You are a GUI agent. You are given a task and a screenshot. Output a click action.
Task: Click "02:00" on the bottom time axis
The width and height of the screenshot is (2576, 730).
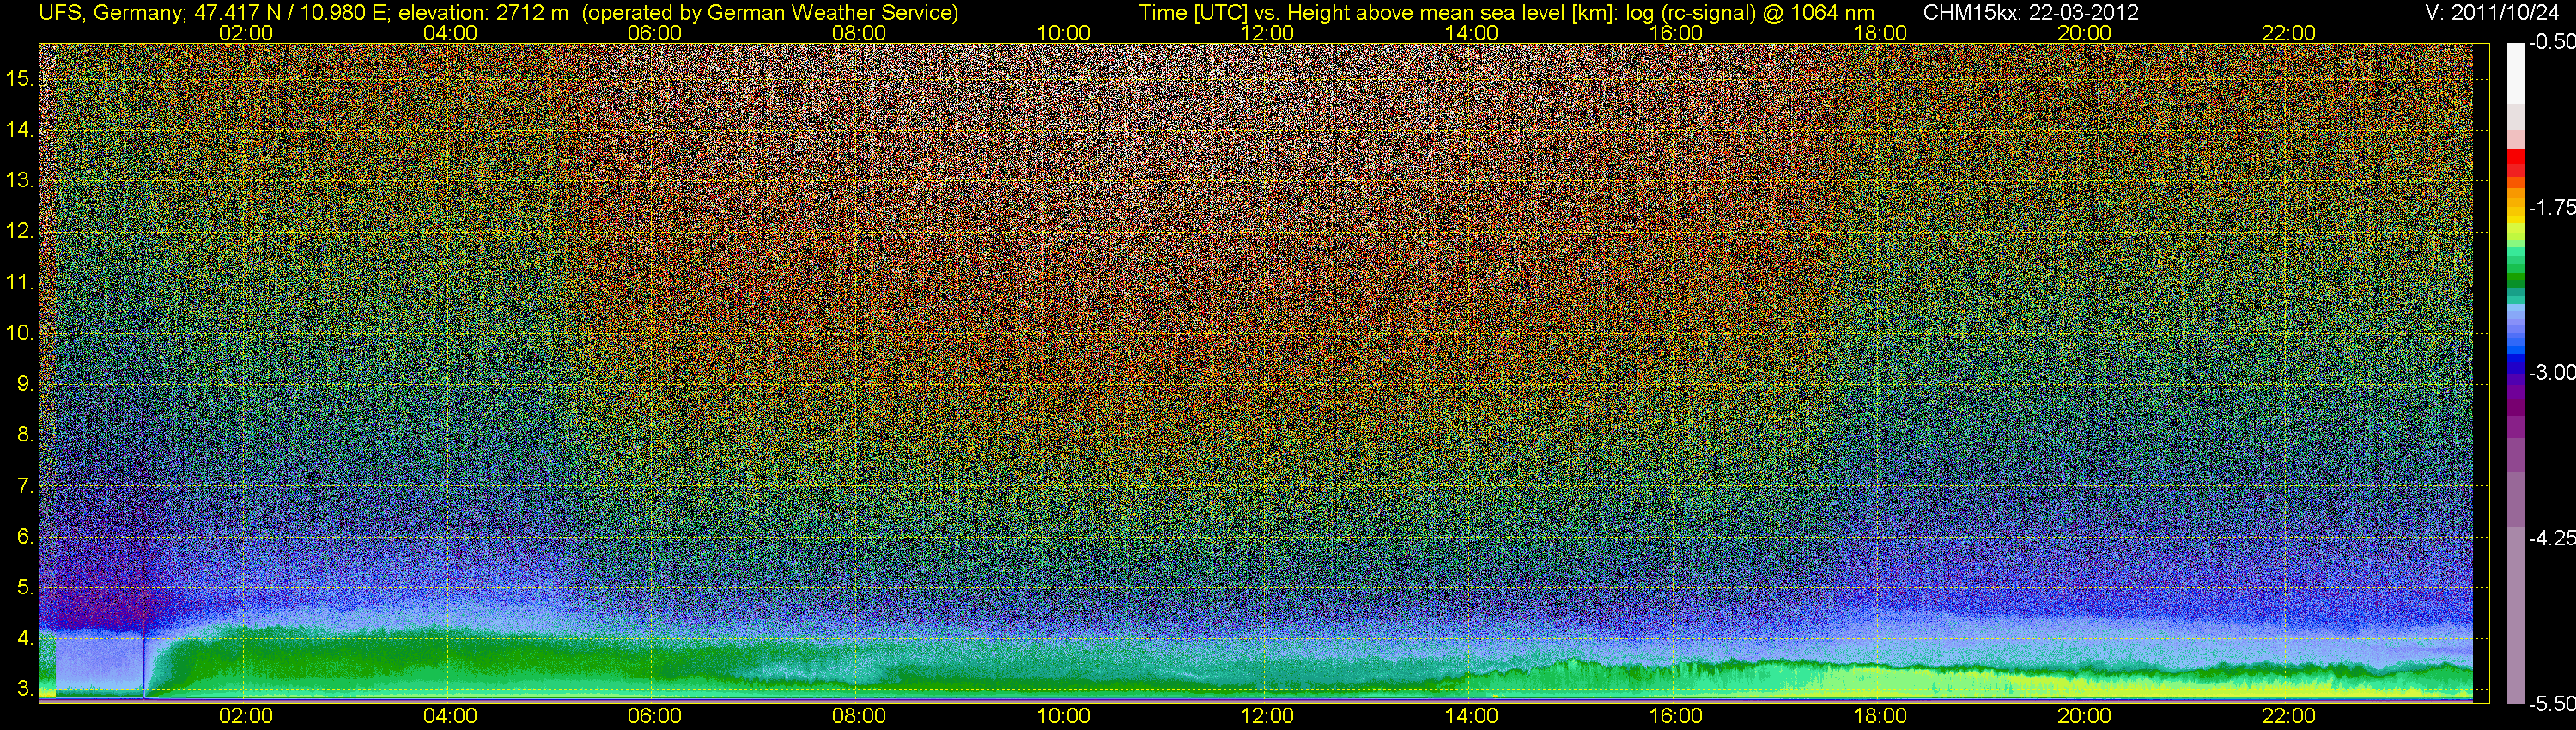(x=246, y=716)
